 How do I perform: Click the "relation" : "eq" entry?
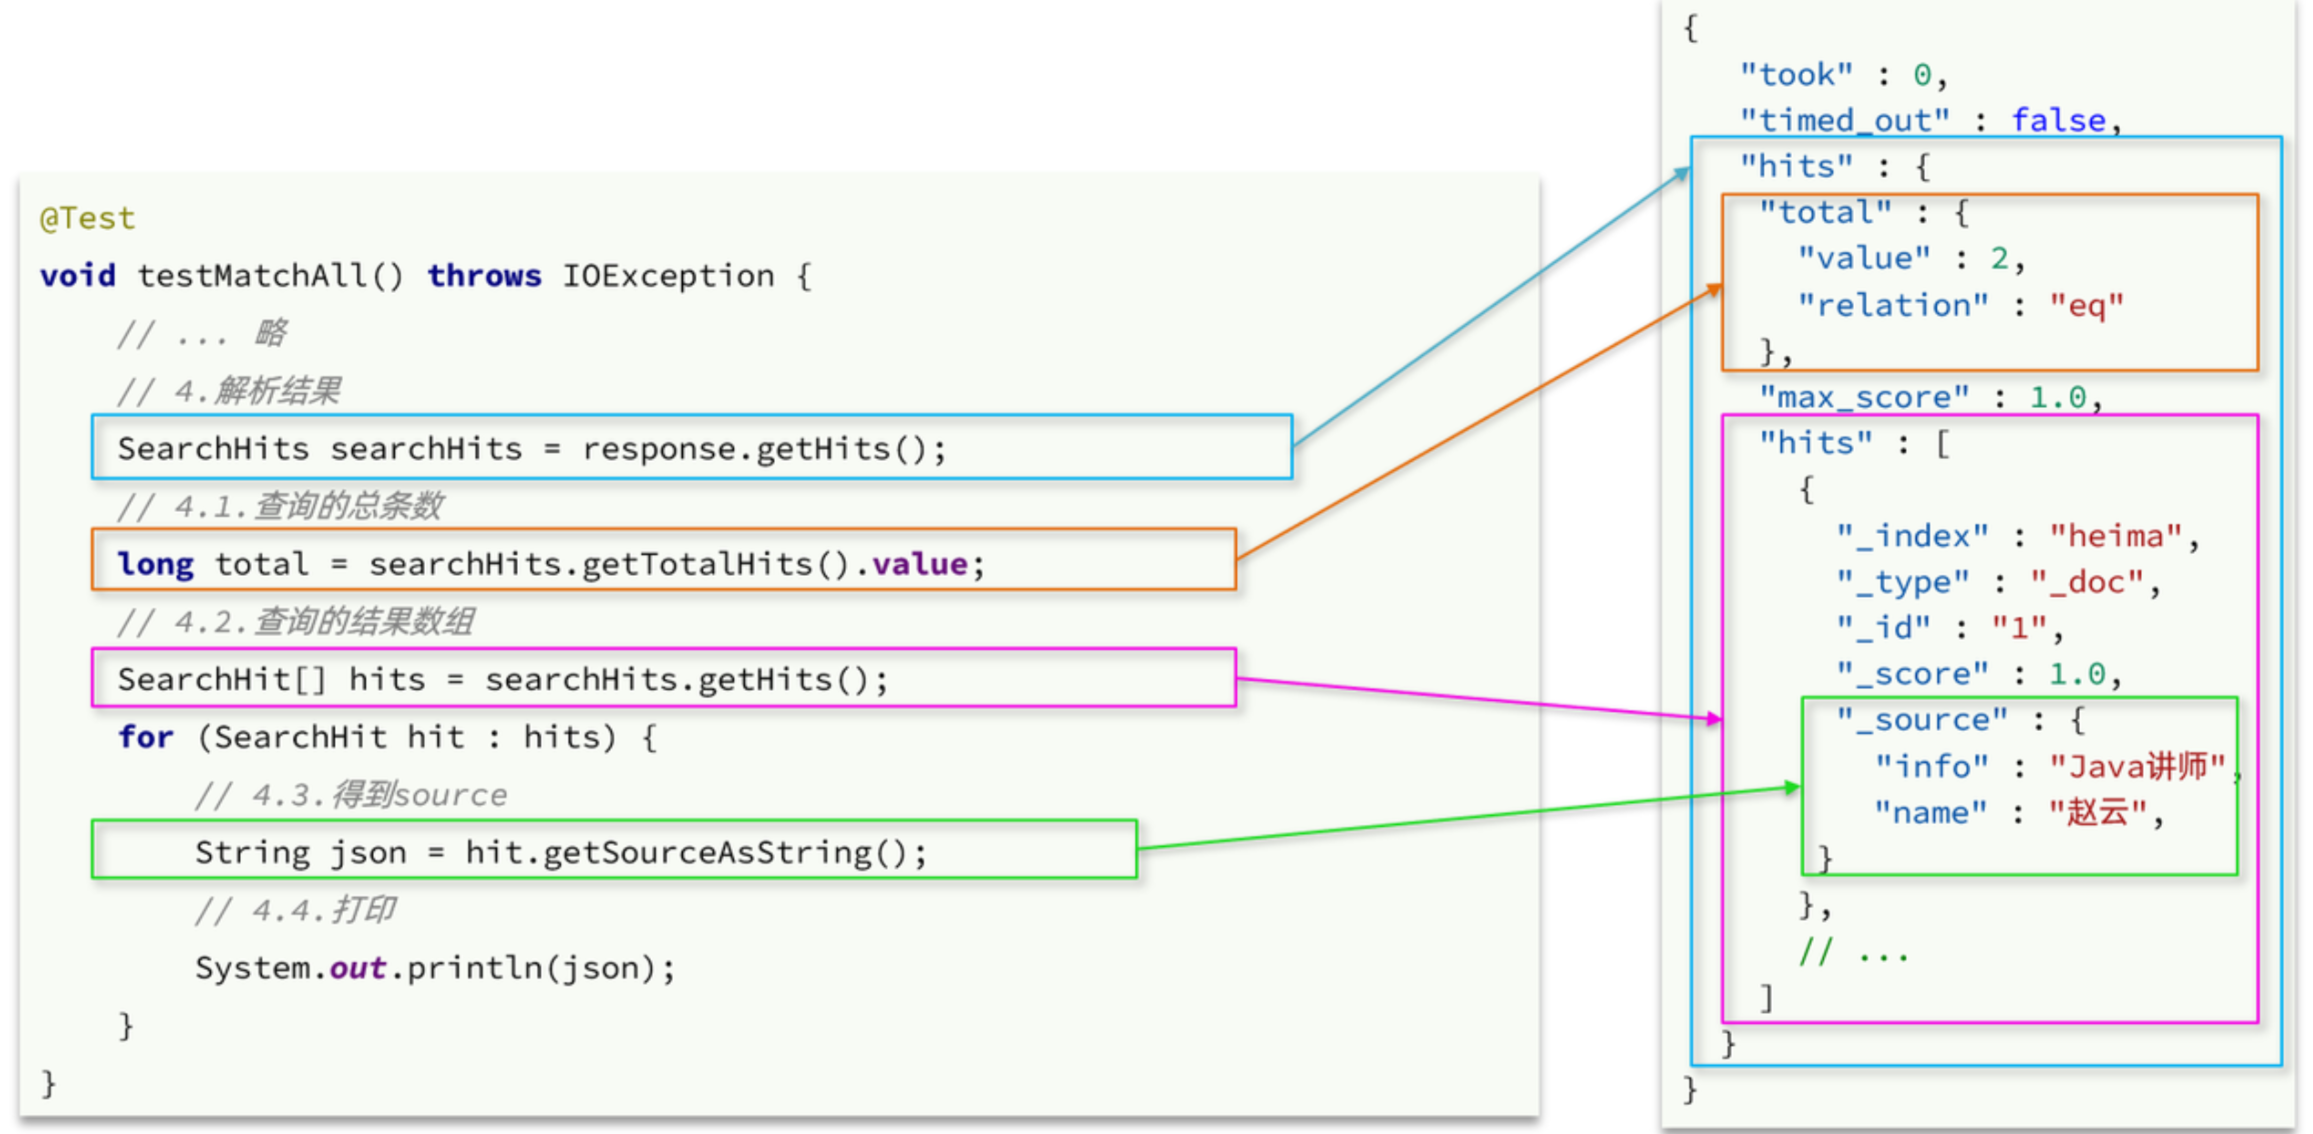point(1960,305)
